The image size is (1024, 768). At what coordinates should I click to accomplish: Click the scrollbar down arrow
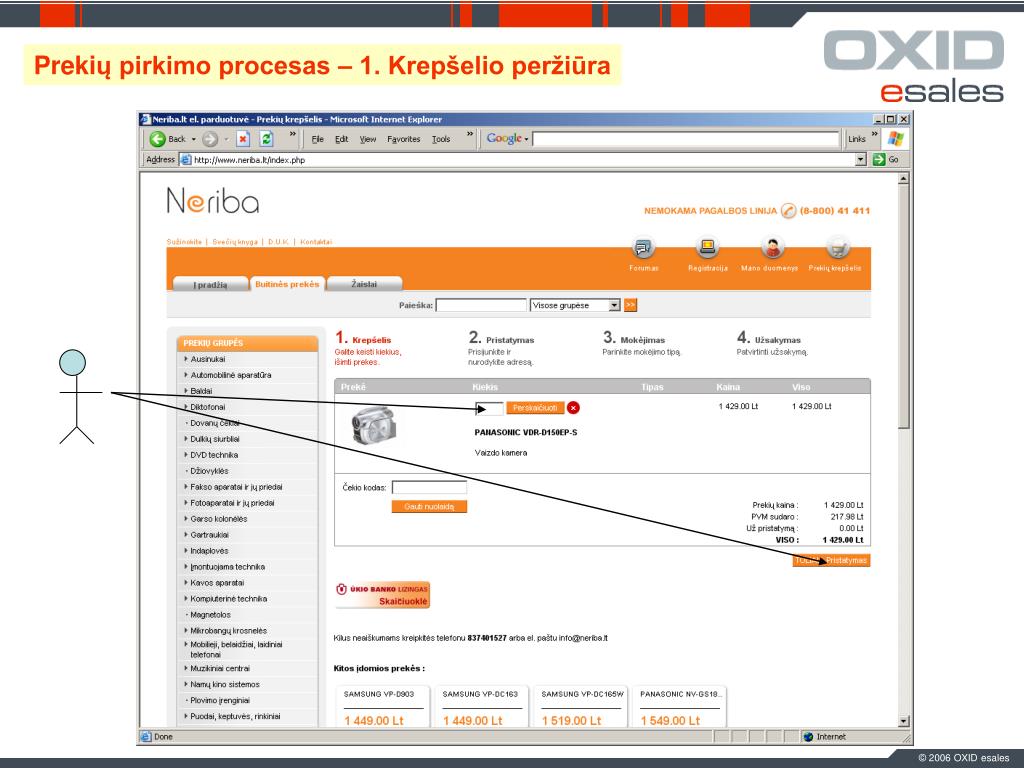tap(903, 721)
